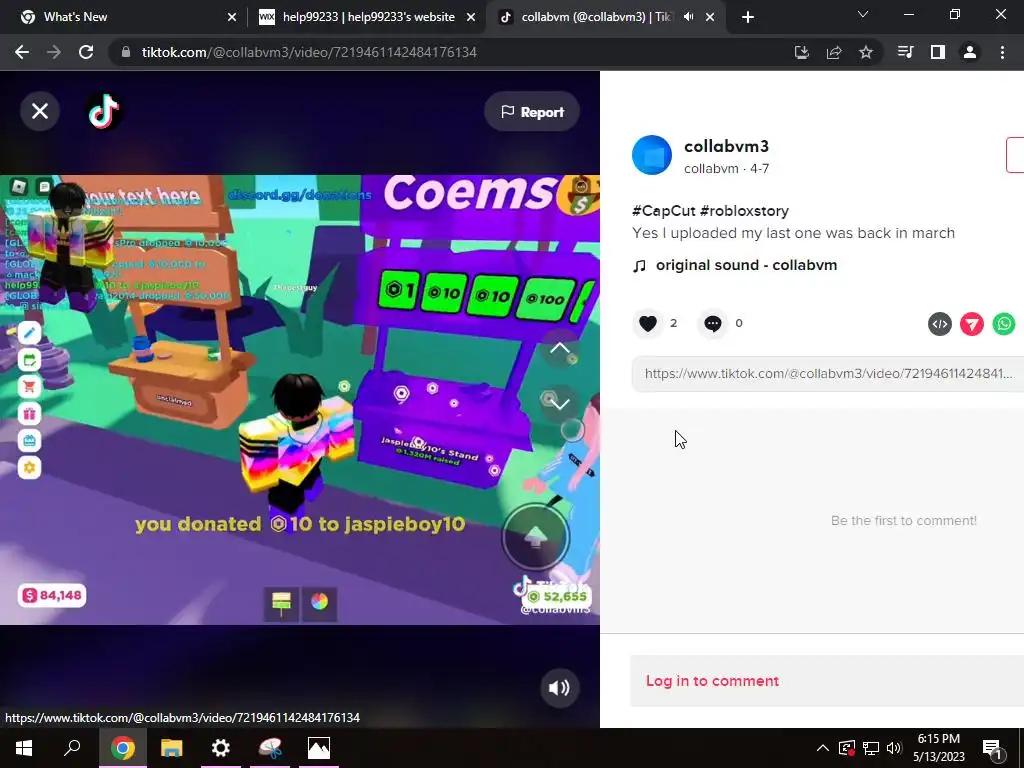Mute the TikTok tab via its audio icon
Viewport: 1024px width, 768px height.
(688, 17)
